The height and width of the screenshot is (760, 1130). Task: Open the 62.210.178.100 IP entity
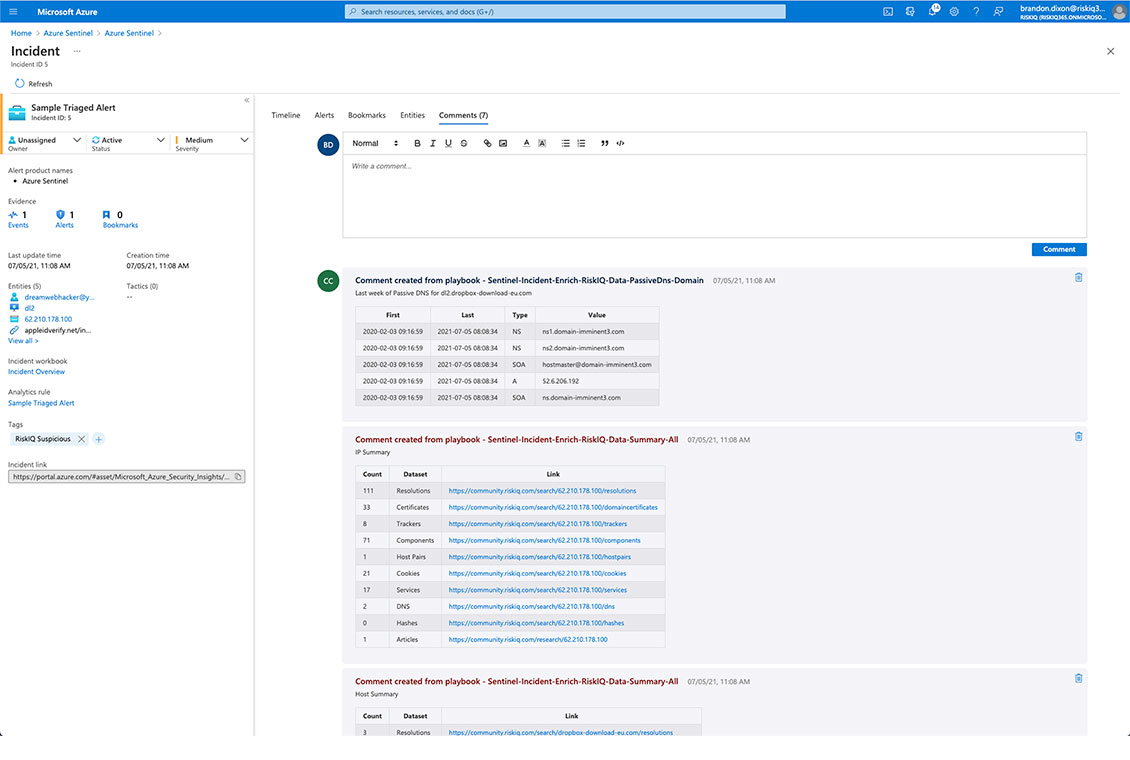48,319
